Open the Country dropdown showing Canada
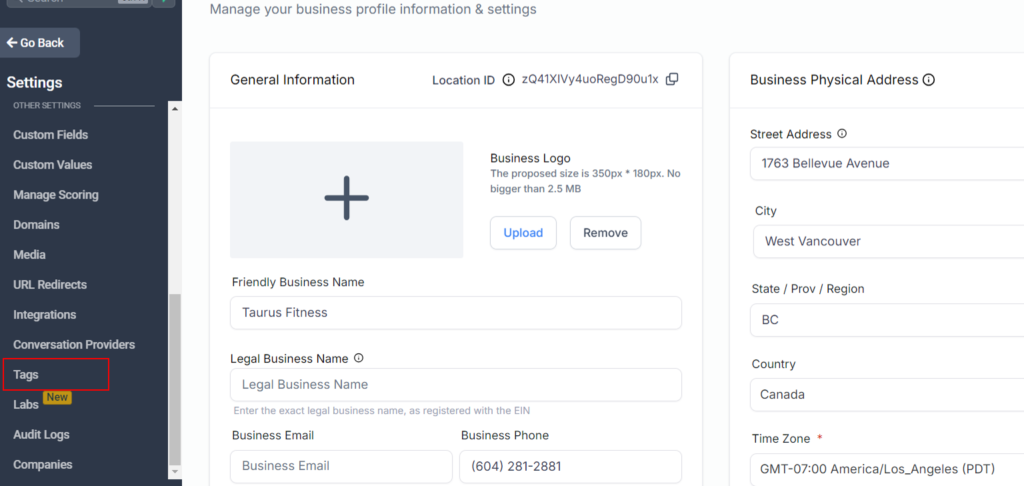 [x=886, y=394]
